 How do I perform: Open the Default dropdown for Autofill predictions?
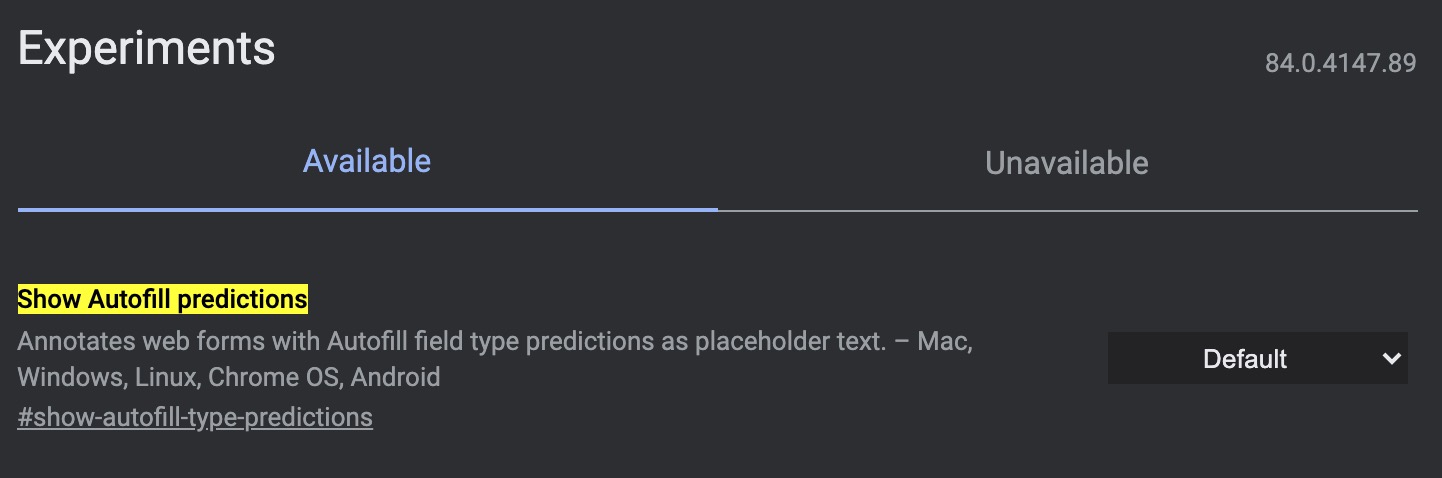[x=1245, y=359]
